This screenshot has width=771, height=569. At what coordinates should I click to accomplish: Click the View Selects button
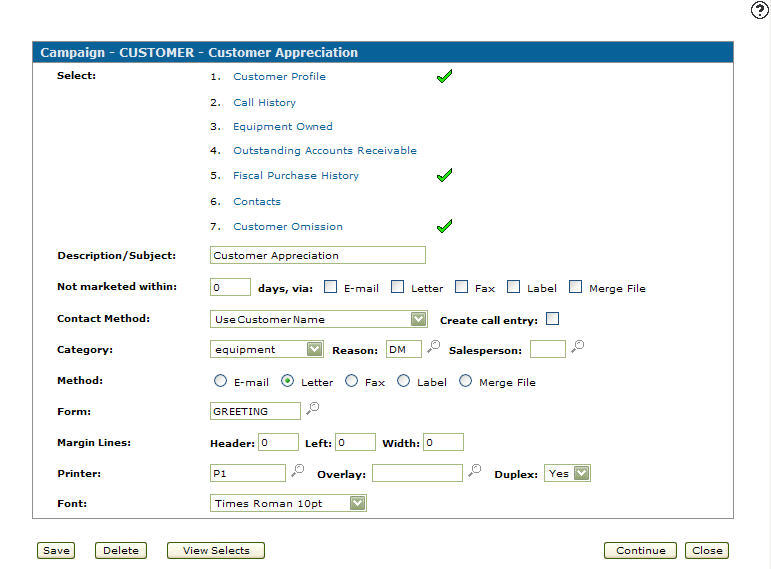[216, 550]
